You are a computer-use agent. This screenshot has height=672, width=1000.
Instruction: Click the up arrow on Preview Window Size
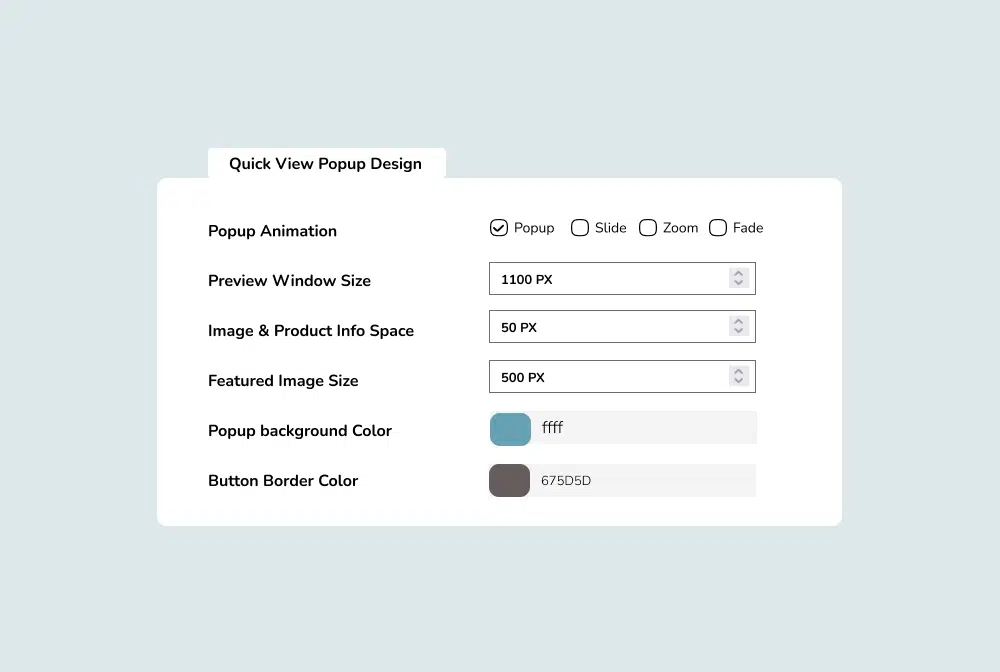(738, 273)
